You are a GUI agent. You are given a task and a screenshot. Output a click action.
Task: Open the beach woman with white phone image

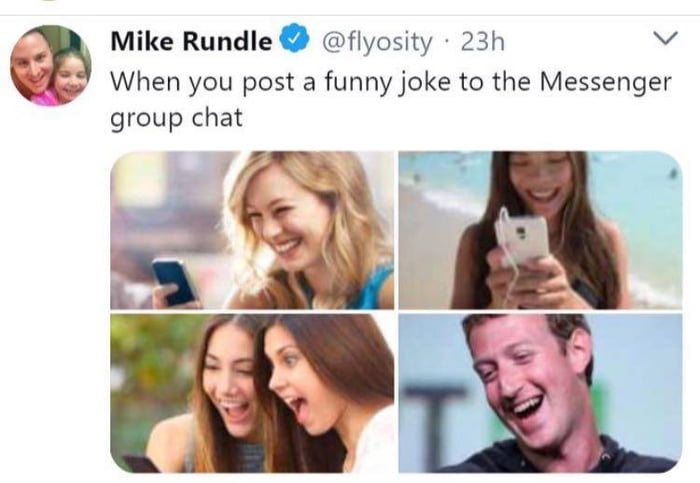pos(540,230)
